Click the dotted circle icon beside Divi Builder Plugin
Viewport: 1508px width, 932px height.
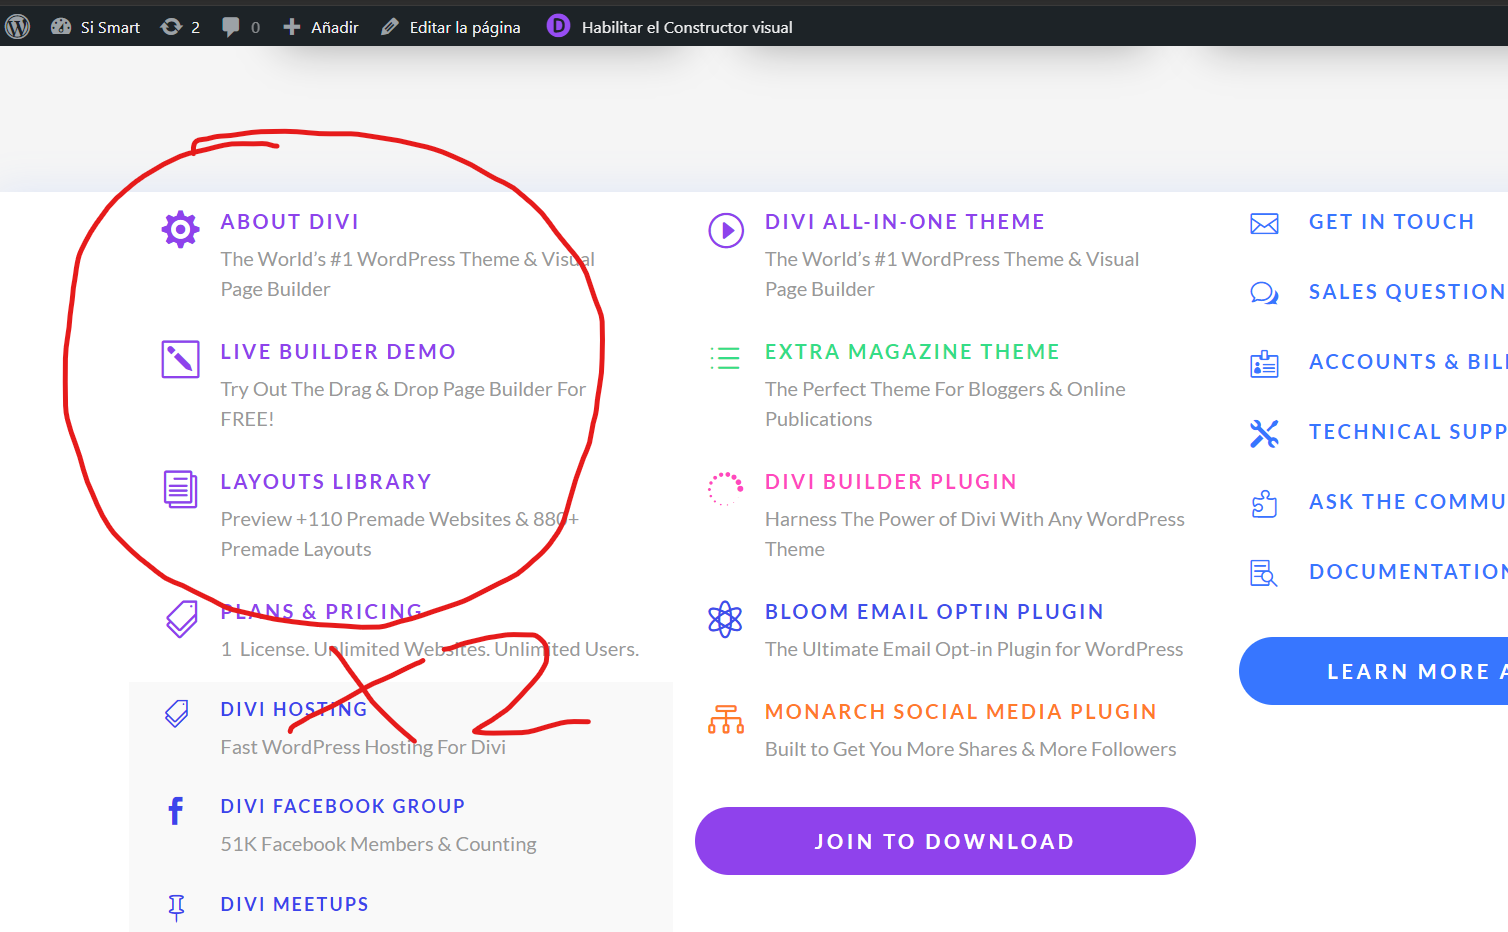pyautogui.click(x=725, y=488)
